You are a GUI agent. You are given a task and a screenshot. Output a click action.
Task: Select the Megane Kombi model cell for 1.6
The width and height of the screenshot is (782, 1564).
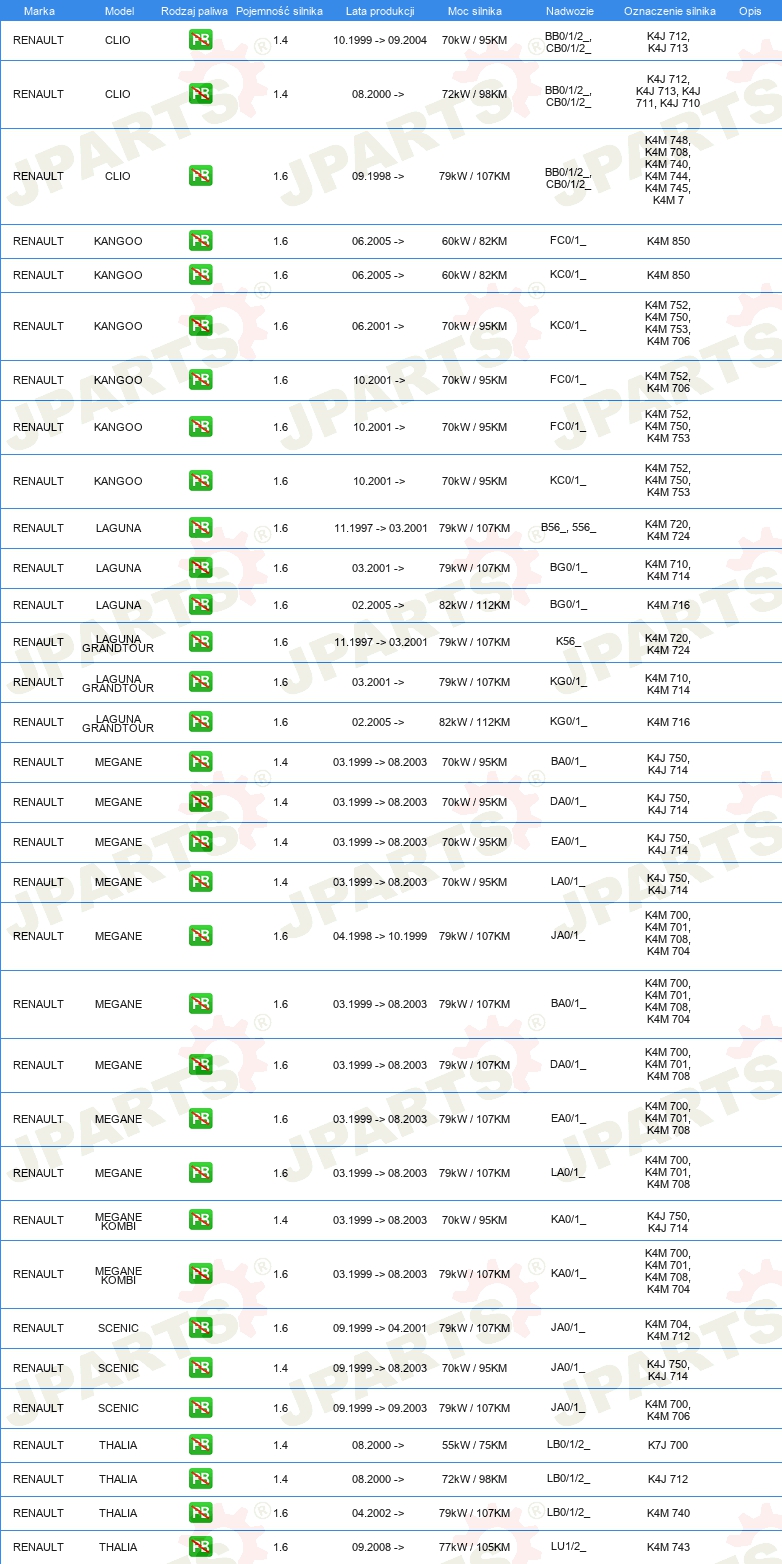(119, 1276)
